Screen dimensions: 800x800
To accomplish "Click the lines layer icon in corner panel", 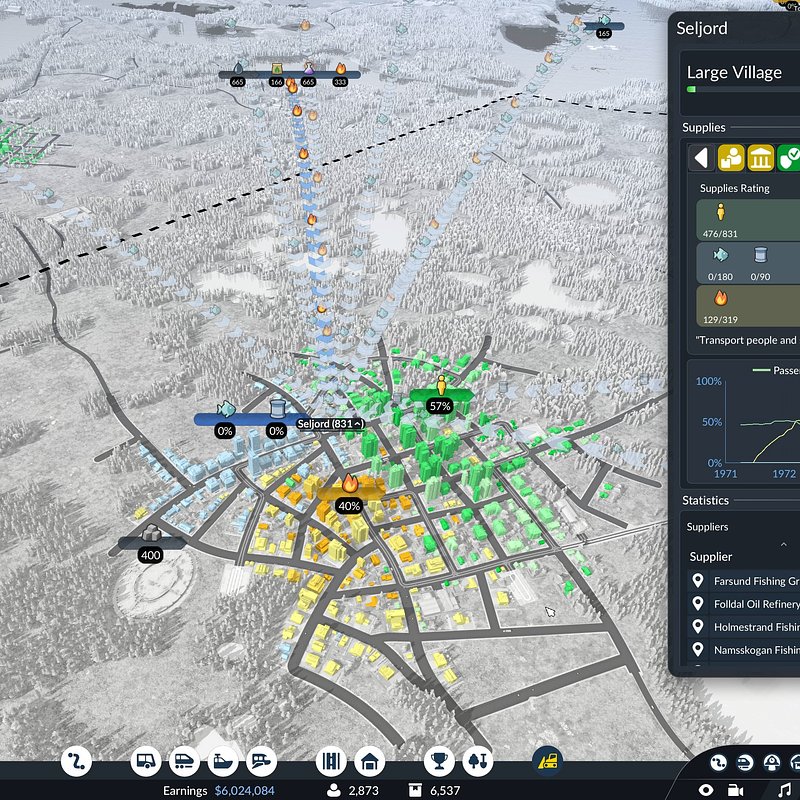I will (718, 763).
